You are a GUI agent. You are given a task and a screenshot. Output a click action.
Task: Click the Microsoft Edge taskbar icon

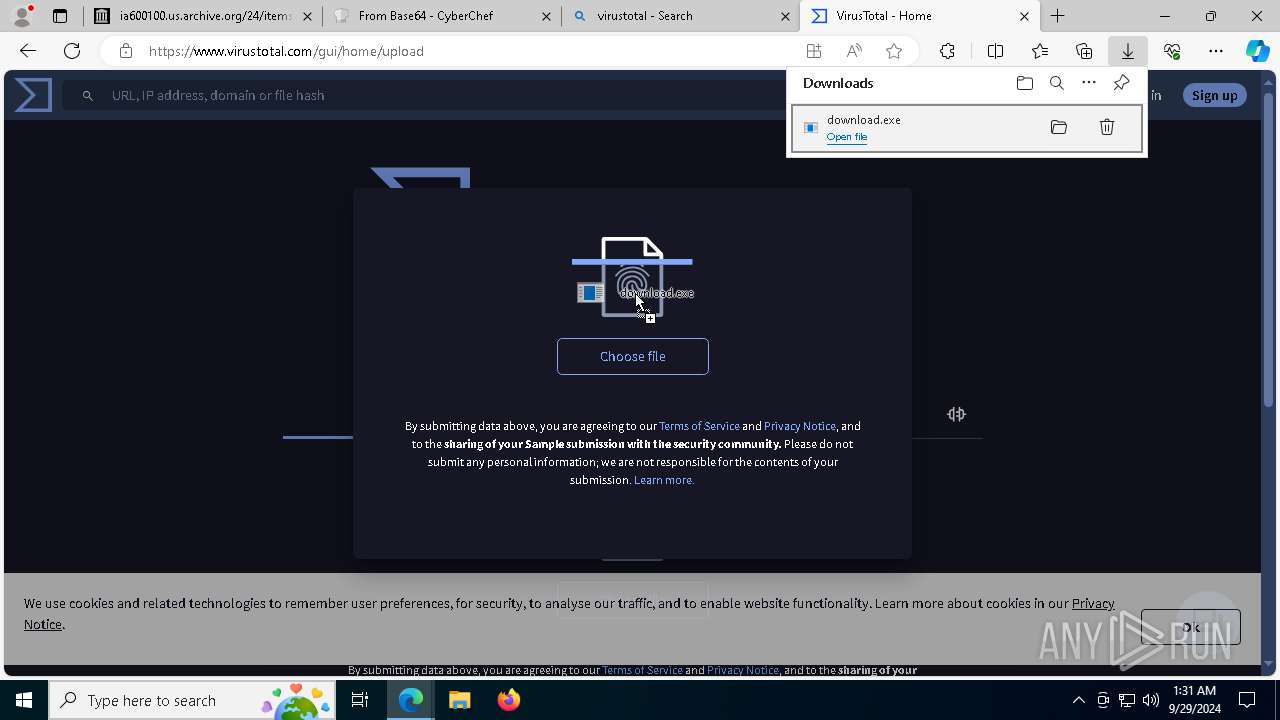click(411, 700)
